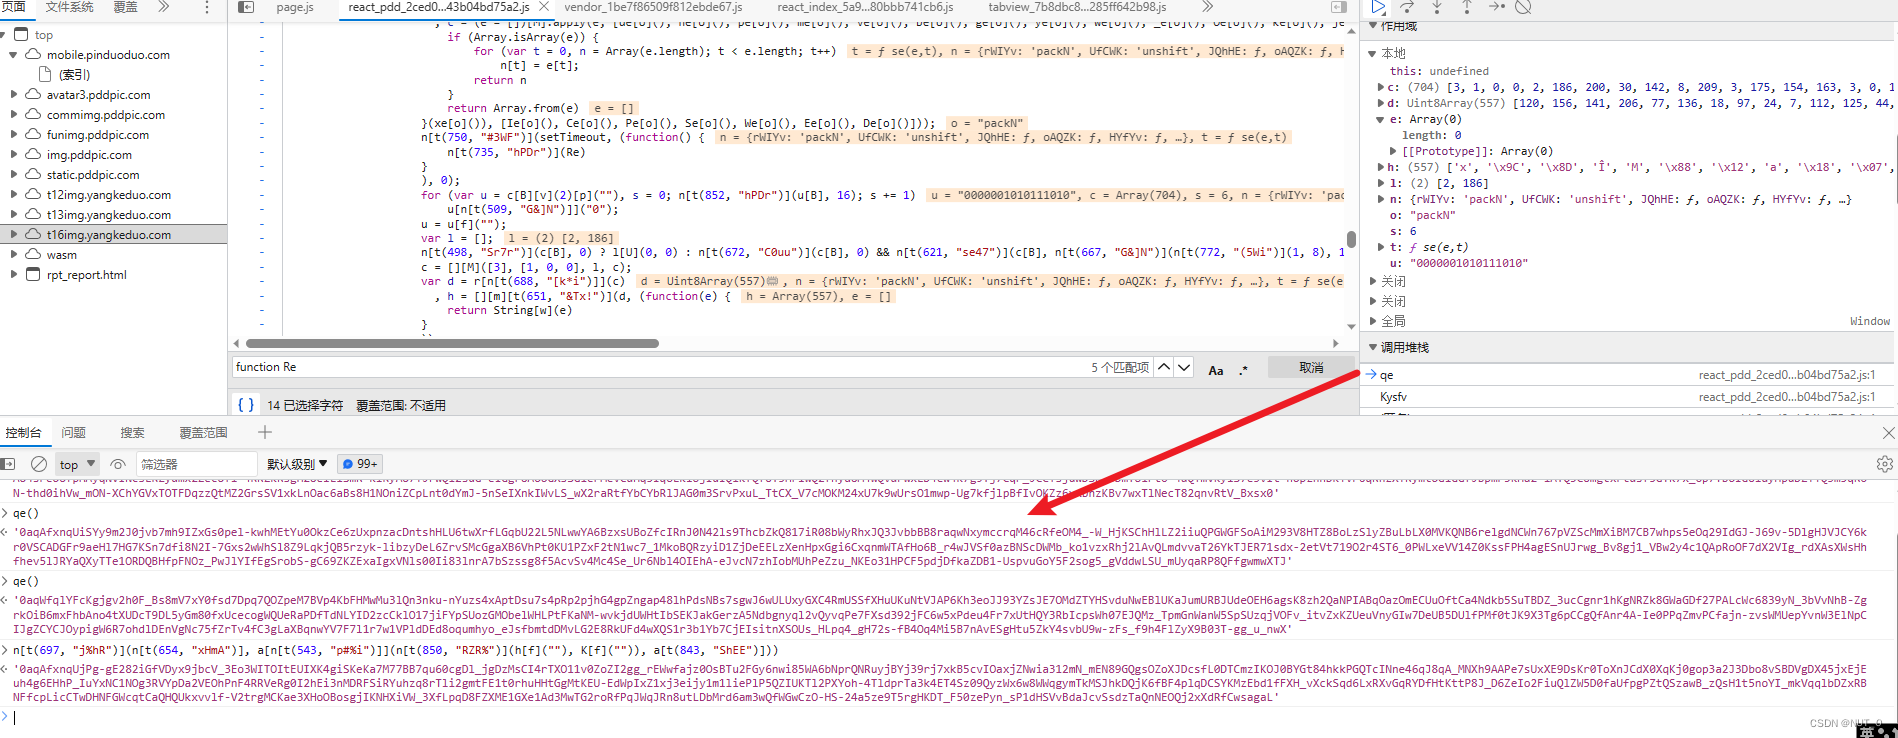Click the 99+ issues counter badge
1898x738 pixels.
tap(360, 464)
